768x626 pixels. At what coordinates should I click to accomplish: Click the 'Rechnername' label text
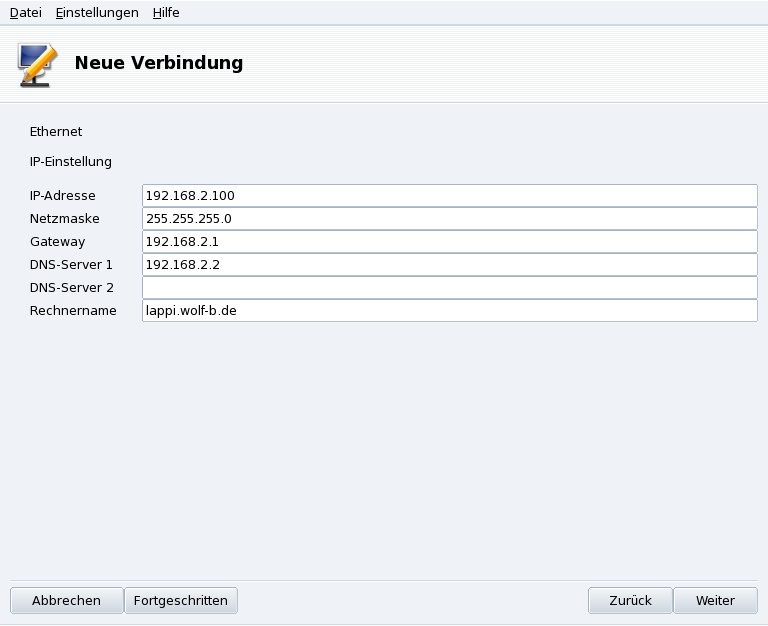click(73, 310)
